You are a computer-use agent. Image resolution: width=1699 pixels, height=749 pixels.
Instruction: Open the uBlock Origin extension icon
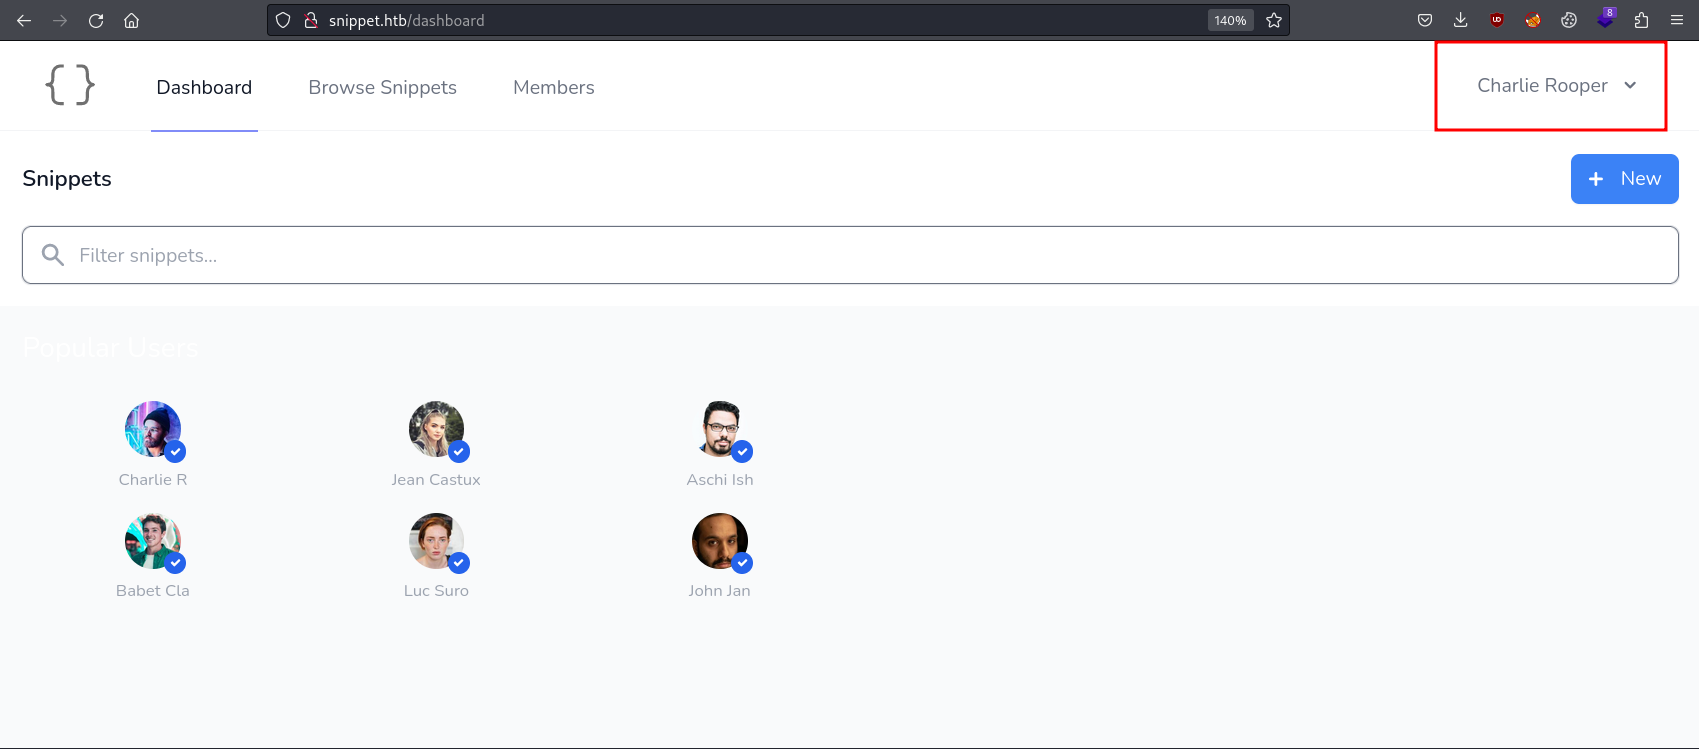1497,20
